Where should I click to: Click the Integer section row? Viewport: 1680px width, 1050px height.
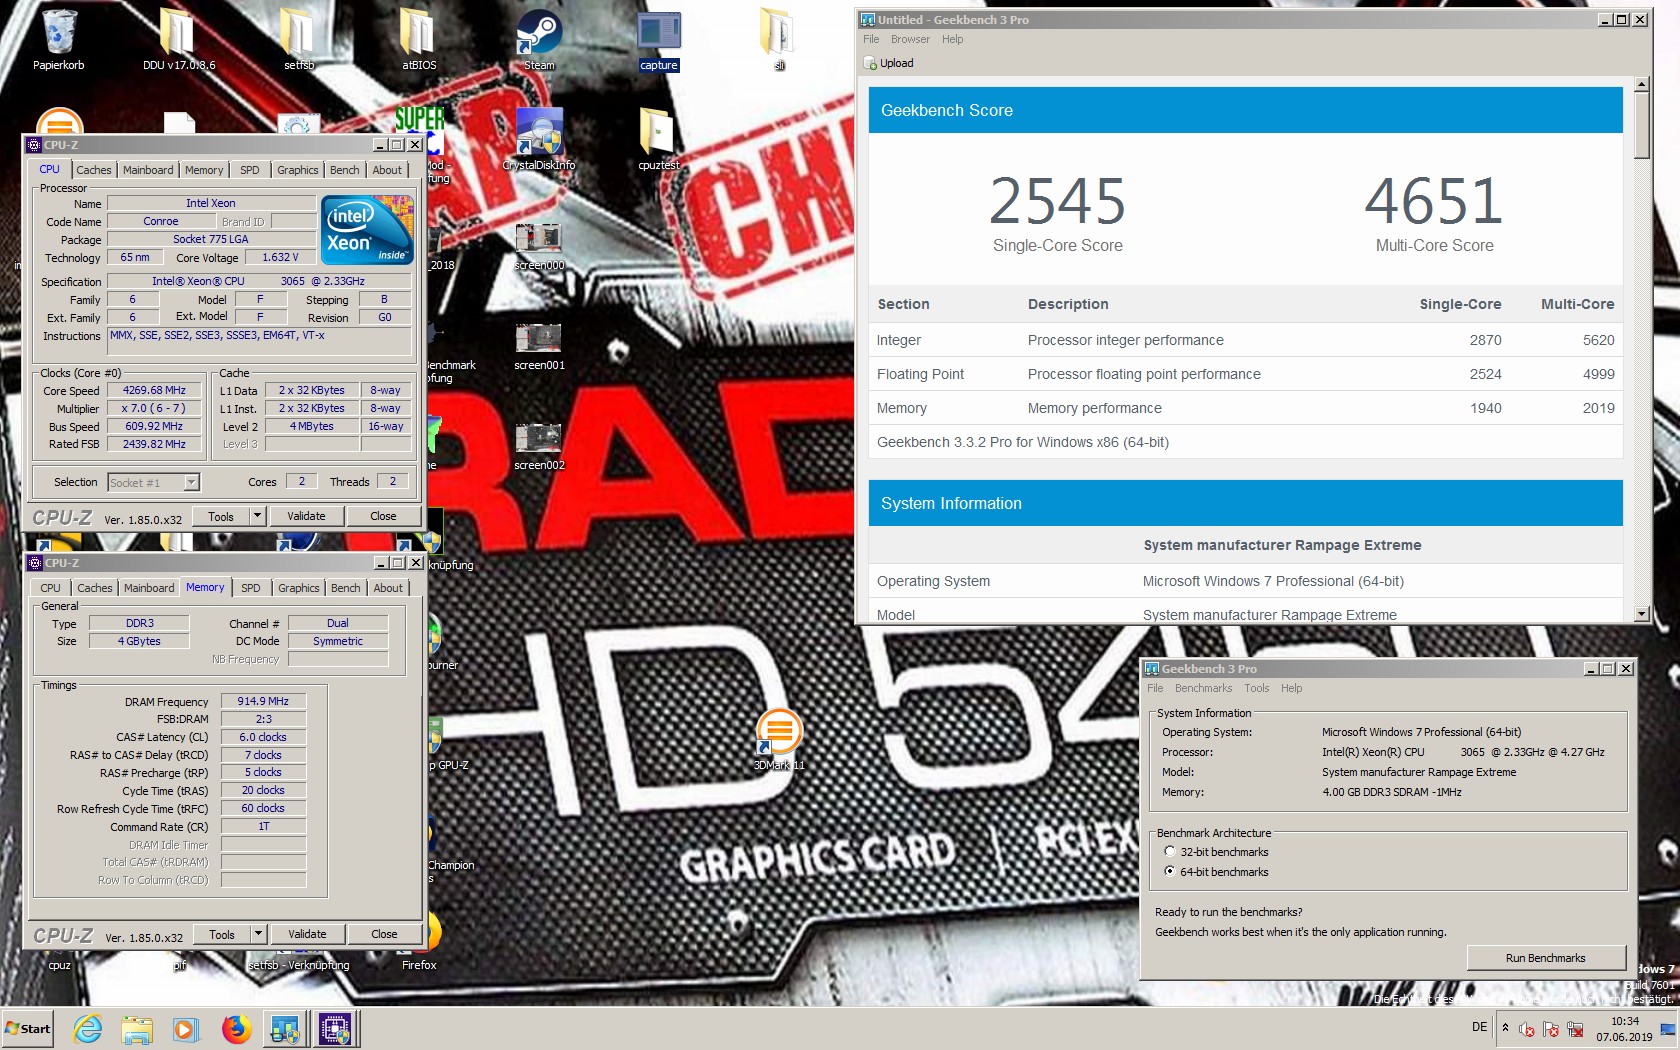click(x=1245, y=340)
